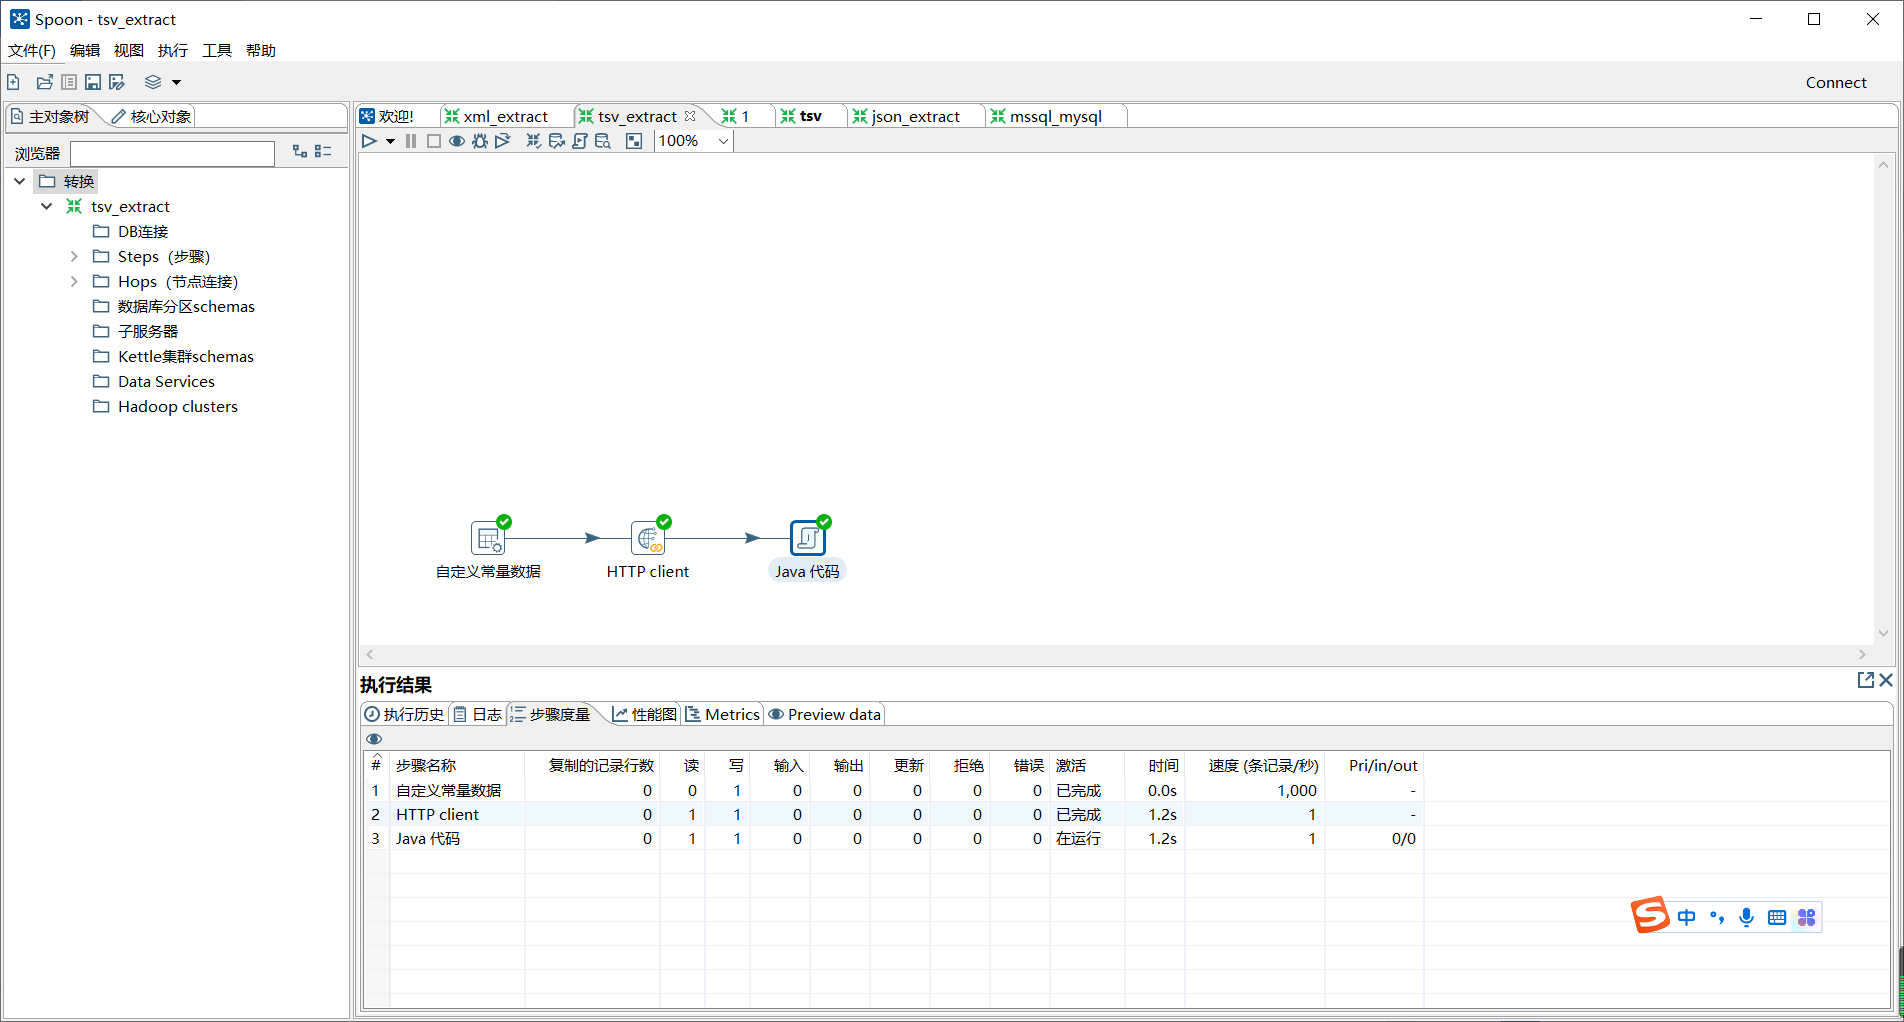The image size is (1904, 1022).
Task: Switch to the json_extract tab
Action: point(906,117)
